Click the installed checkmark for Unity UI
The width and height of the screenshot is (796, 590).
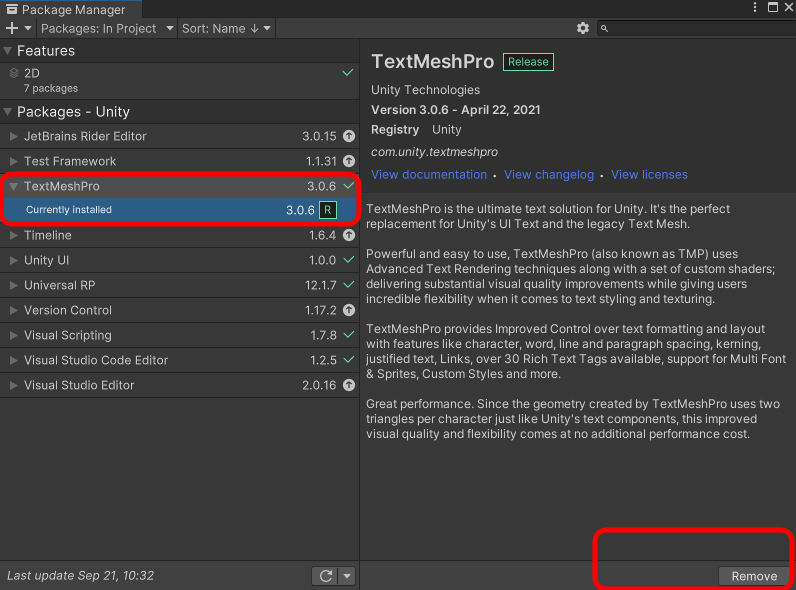pos(349,259)
